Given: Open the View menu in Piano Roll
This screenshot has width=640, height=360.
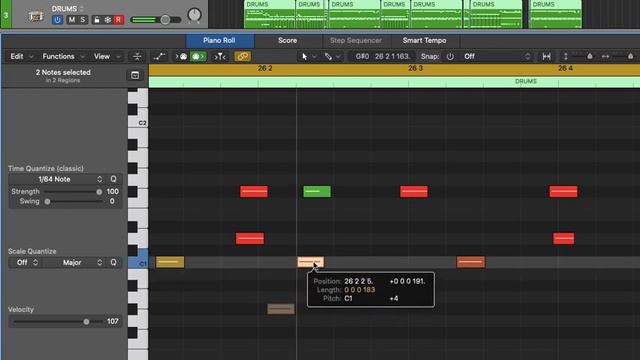Looking at the screenshot, I should point(107,56).
